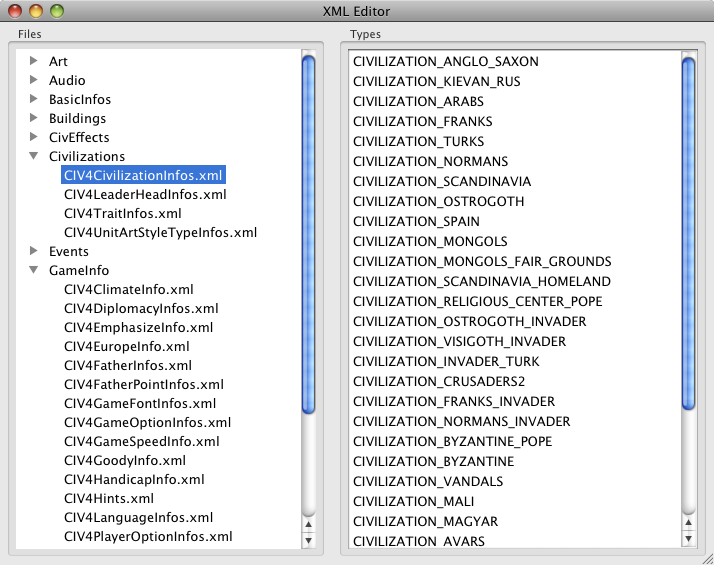Image resolution: width=714 pixels, height=565 pixels.
Task: Open CIV4LeaderHeadInfos.xml
Action: 145,194
